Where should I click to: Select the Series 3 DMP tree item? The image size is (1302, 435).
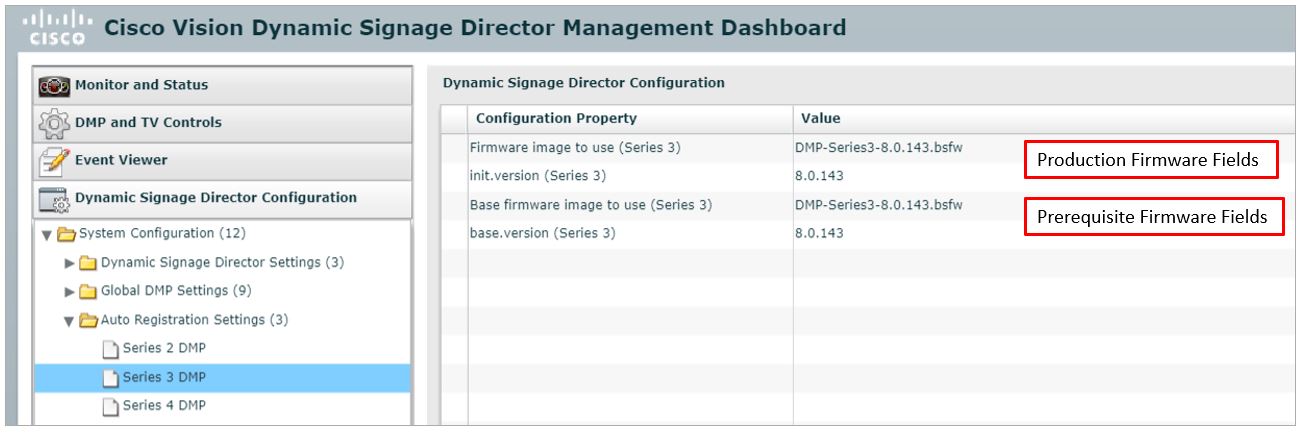pyautogui.click(x=223, y=378)
